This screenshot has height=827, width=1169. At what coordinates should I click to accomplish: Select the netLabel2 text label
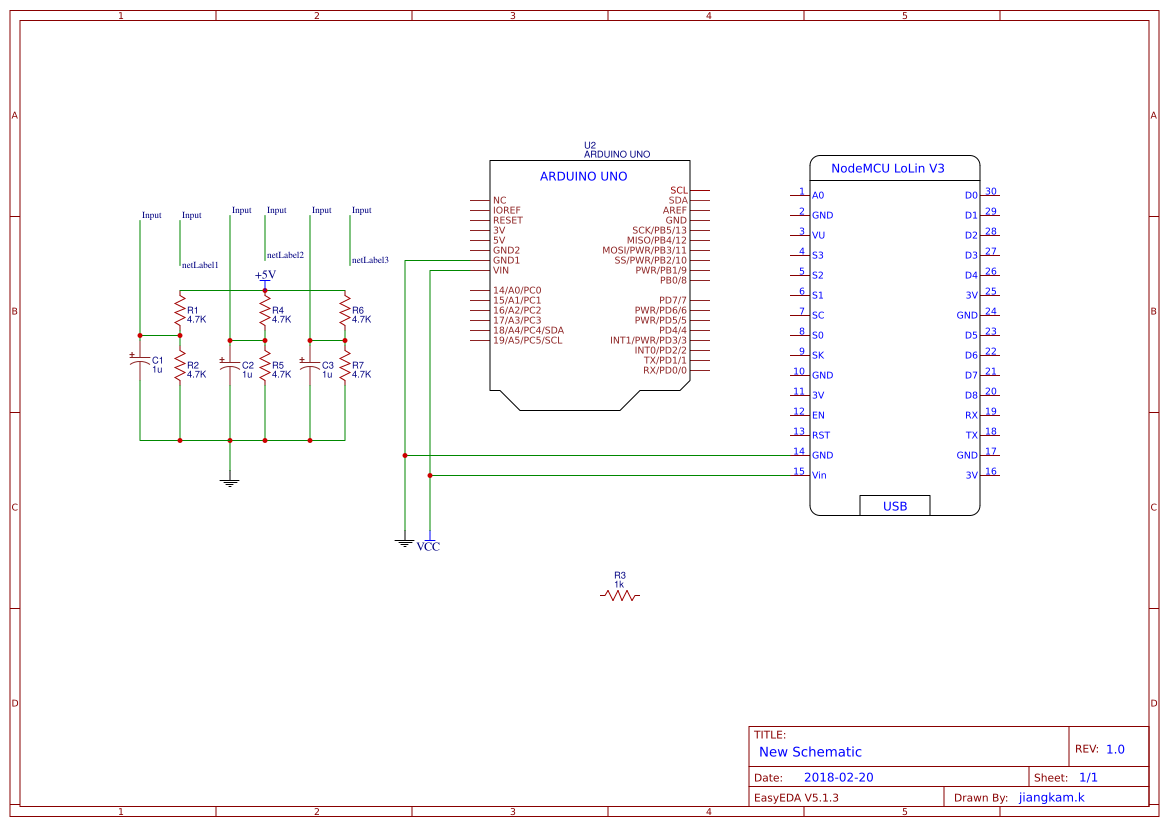pos(284,254)
